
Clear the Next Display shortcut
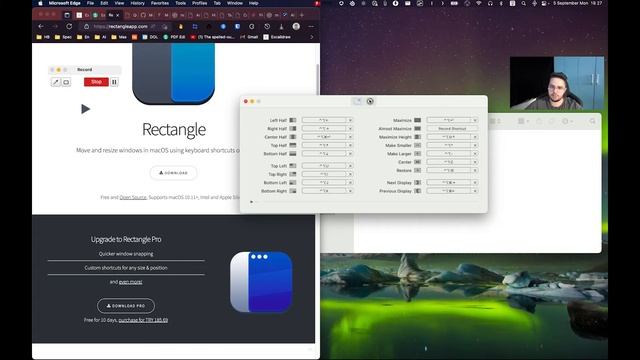(475, 183)
